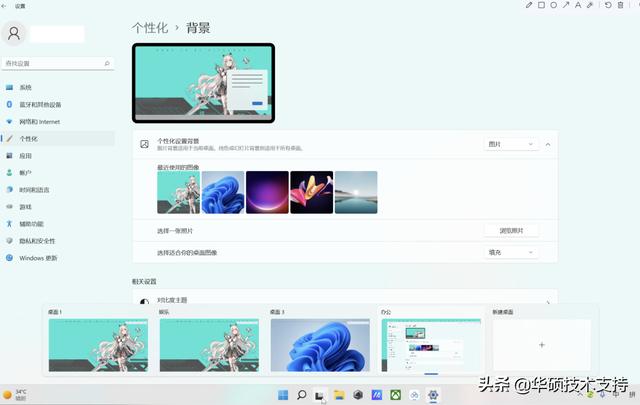
Task: Choose the purple glow recent image
Action: tap(267, 192)
